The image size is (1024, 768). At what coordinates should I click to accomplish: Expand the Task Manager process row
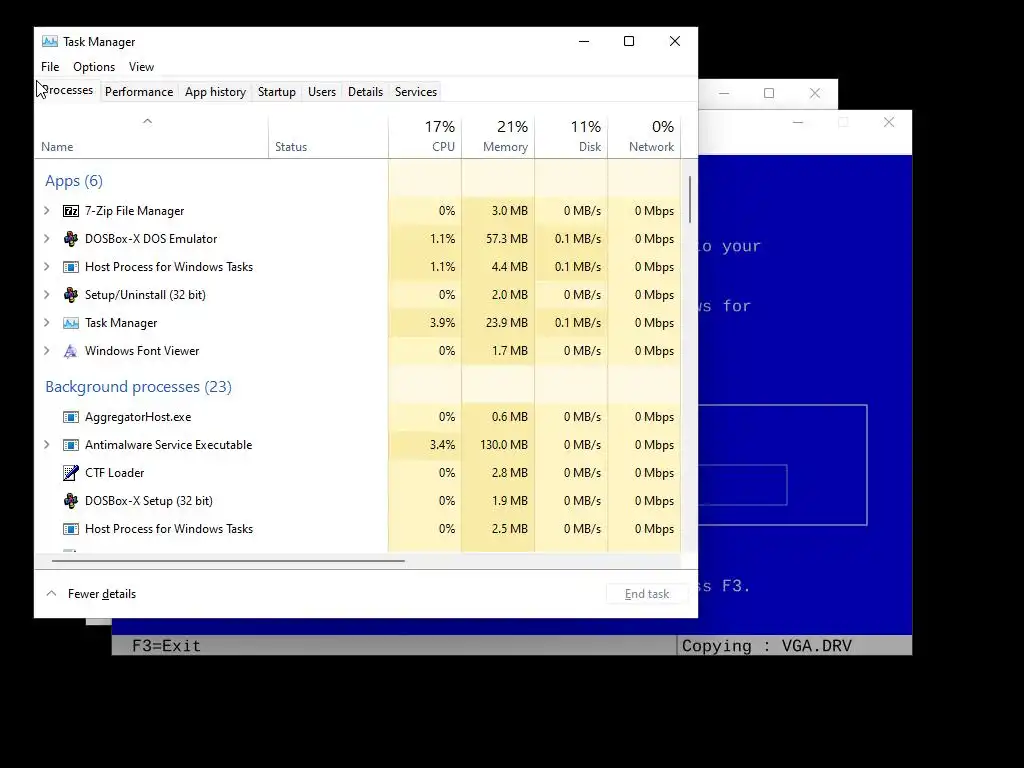46,323
